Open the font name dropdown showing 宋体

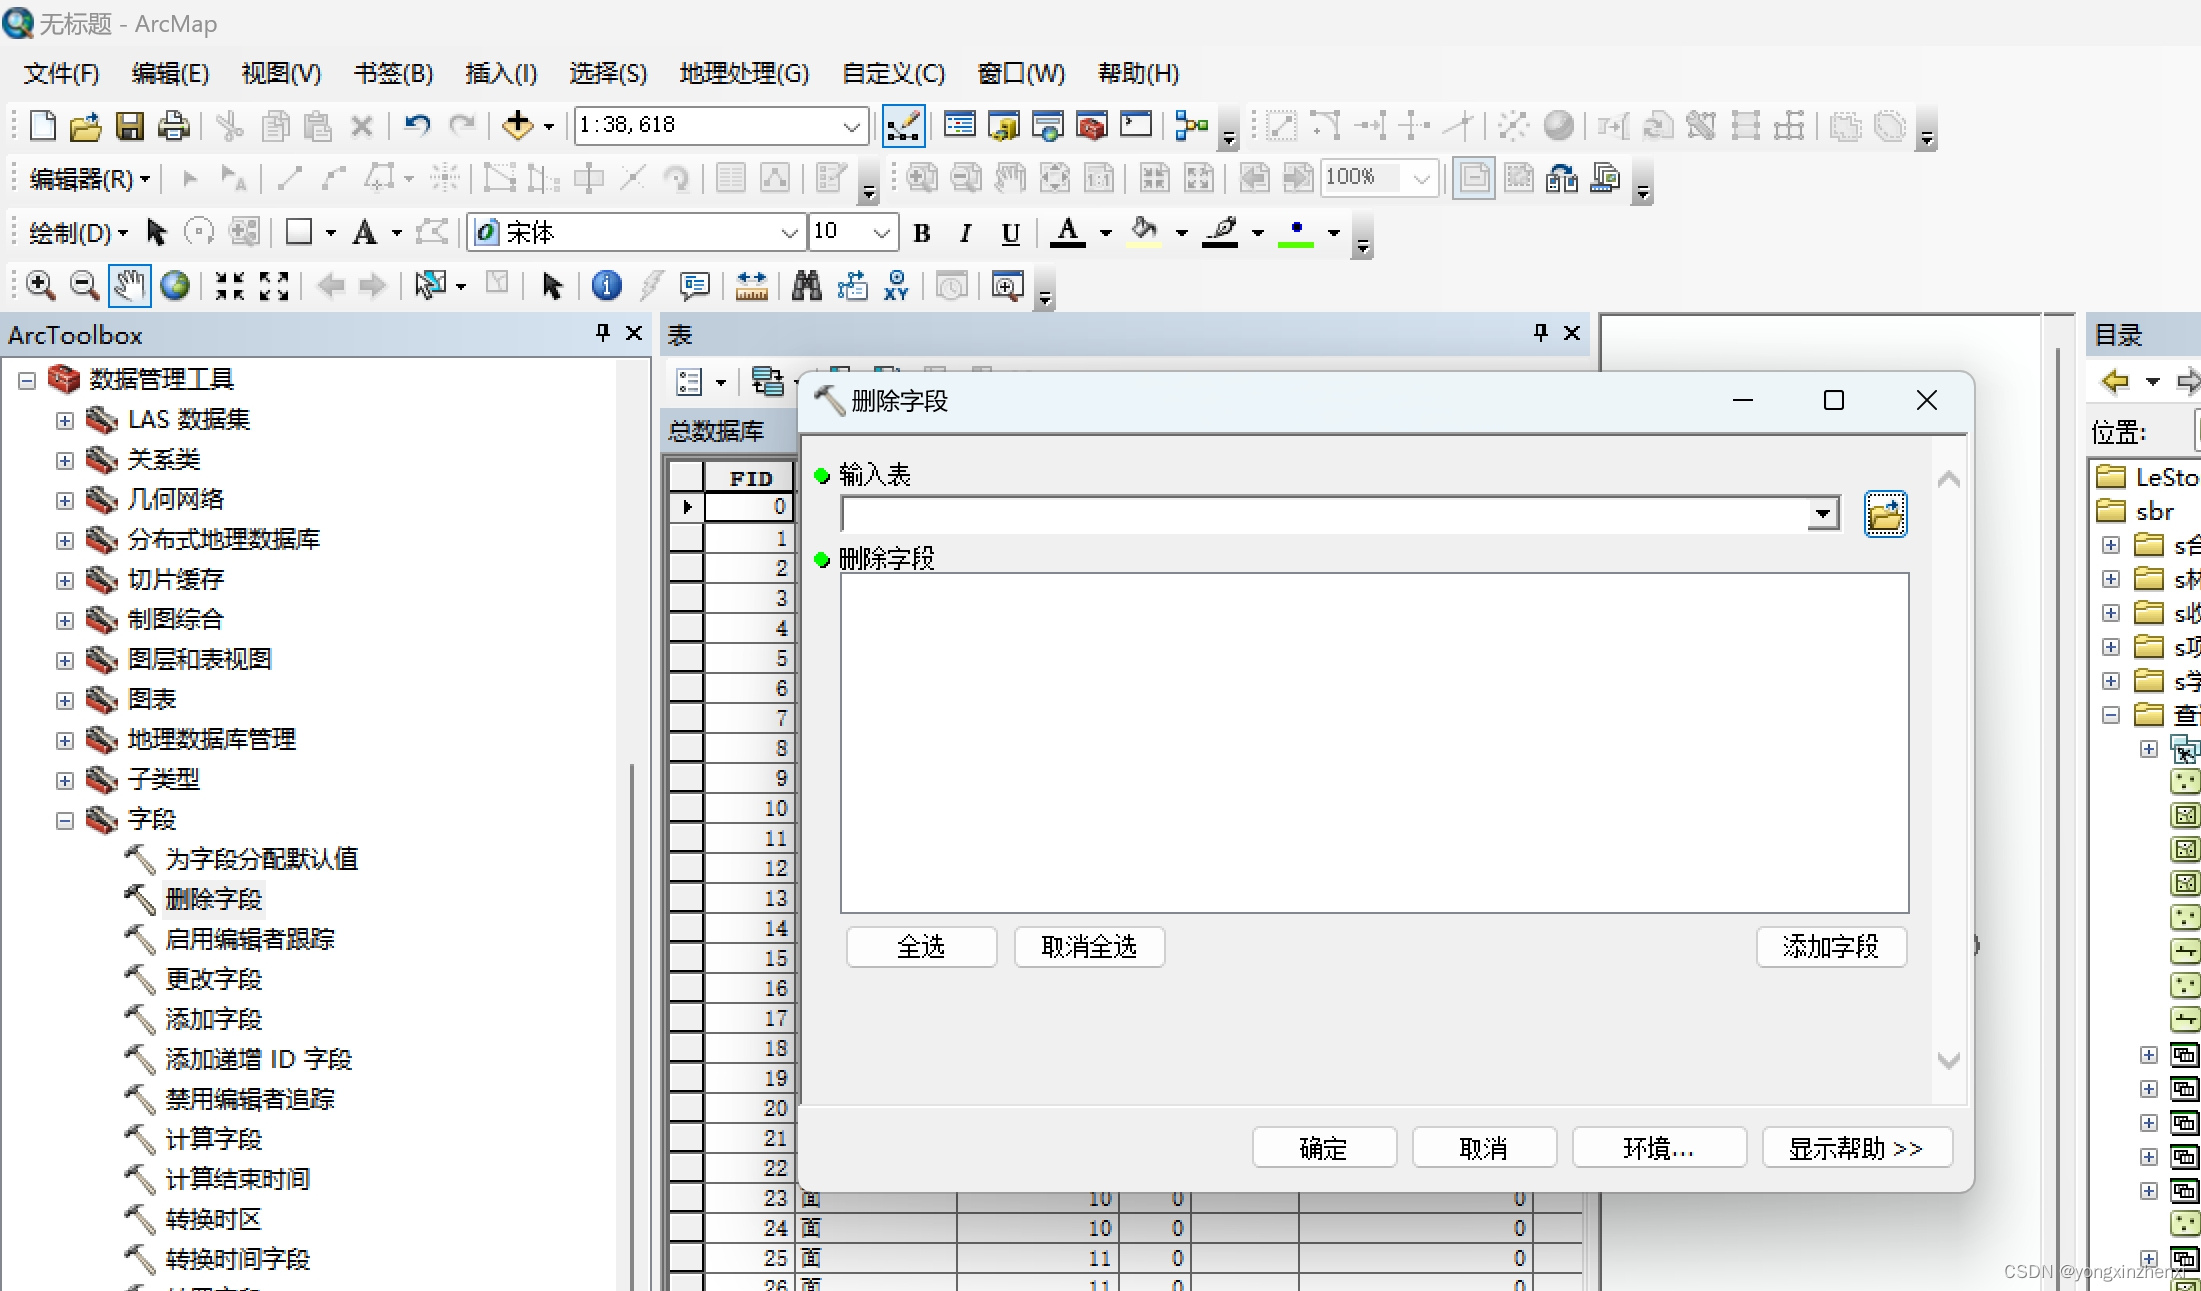pos(790,233)
